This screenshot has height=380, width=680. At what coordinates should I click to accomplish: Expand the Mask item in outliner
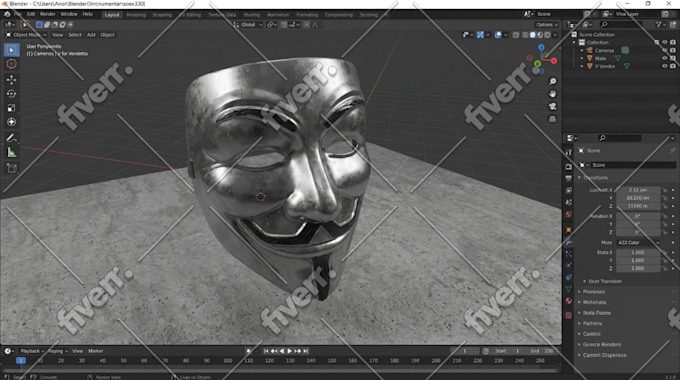pos(582,58)
